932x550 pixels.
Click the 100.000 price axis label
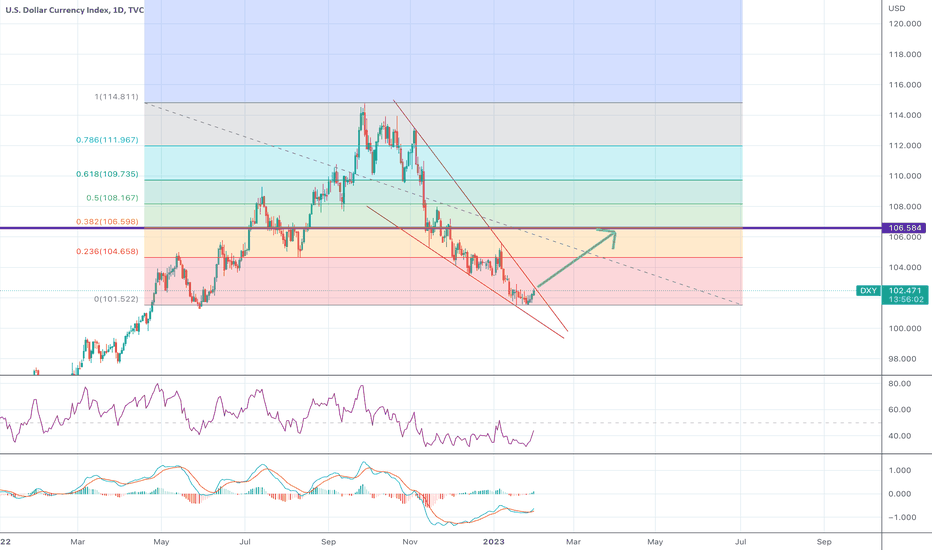point(905,328)
